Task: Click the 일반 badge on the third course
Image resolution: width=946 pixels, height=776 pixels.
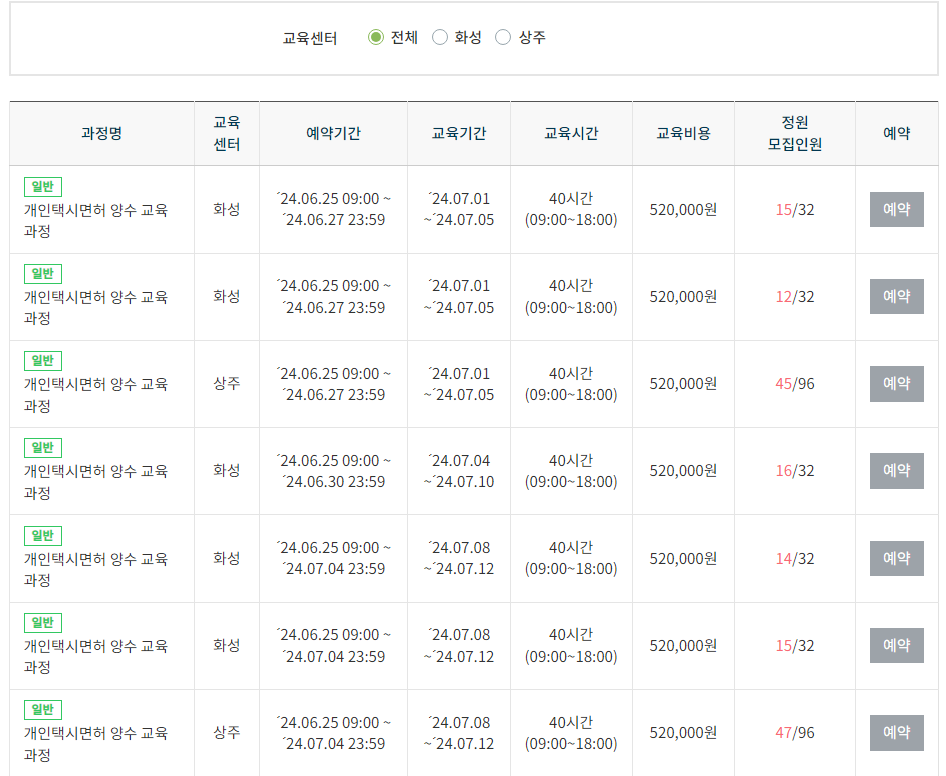Action: 41,360
